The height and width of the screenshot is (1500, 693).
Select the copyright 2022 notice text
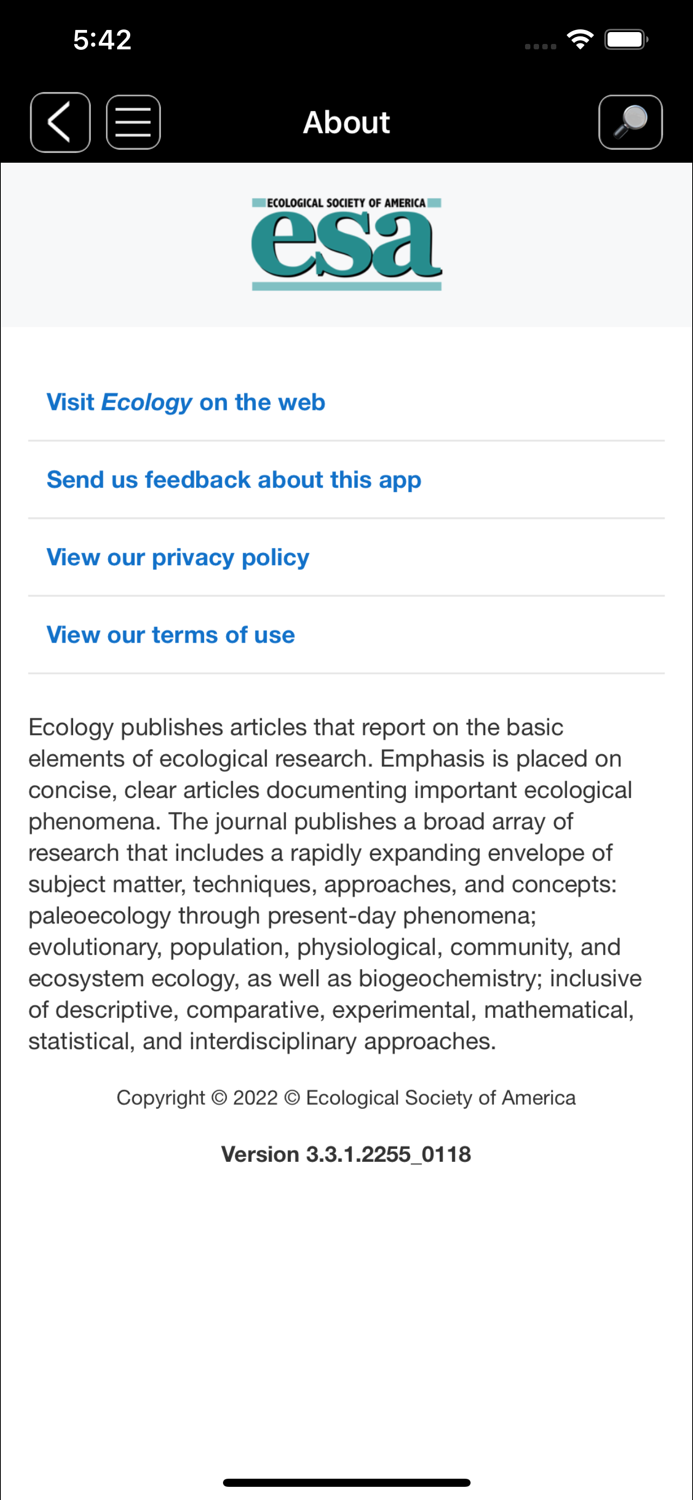click(x=346, y=1097)
